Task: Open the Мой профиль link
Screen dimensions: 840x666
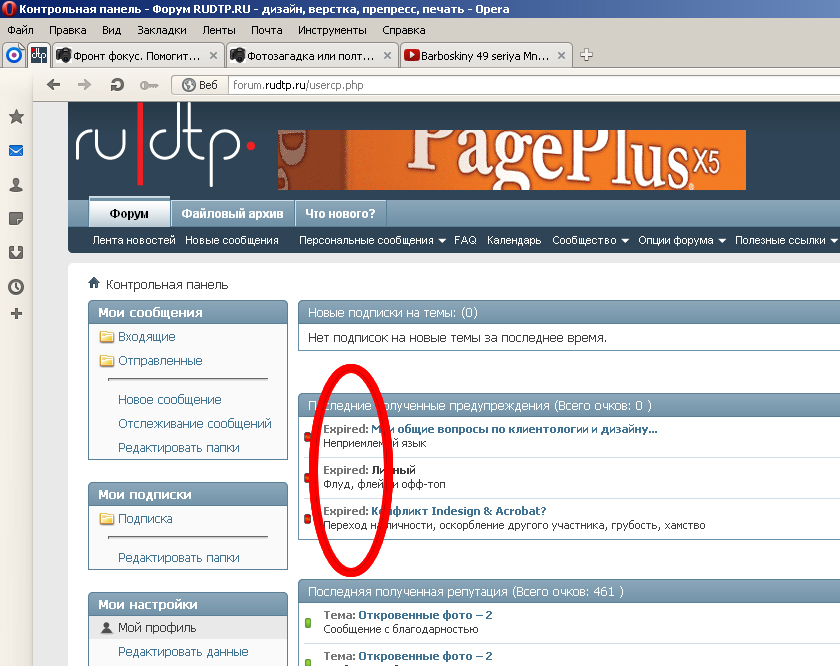Action: click(157, 627)
